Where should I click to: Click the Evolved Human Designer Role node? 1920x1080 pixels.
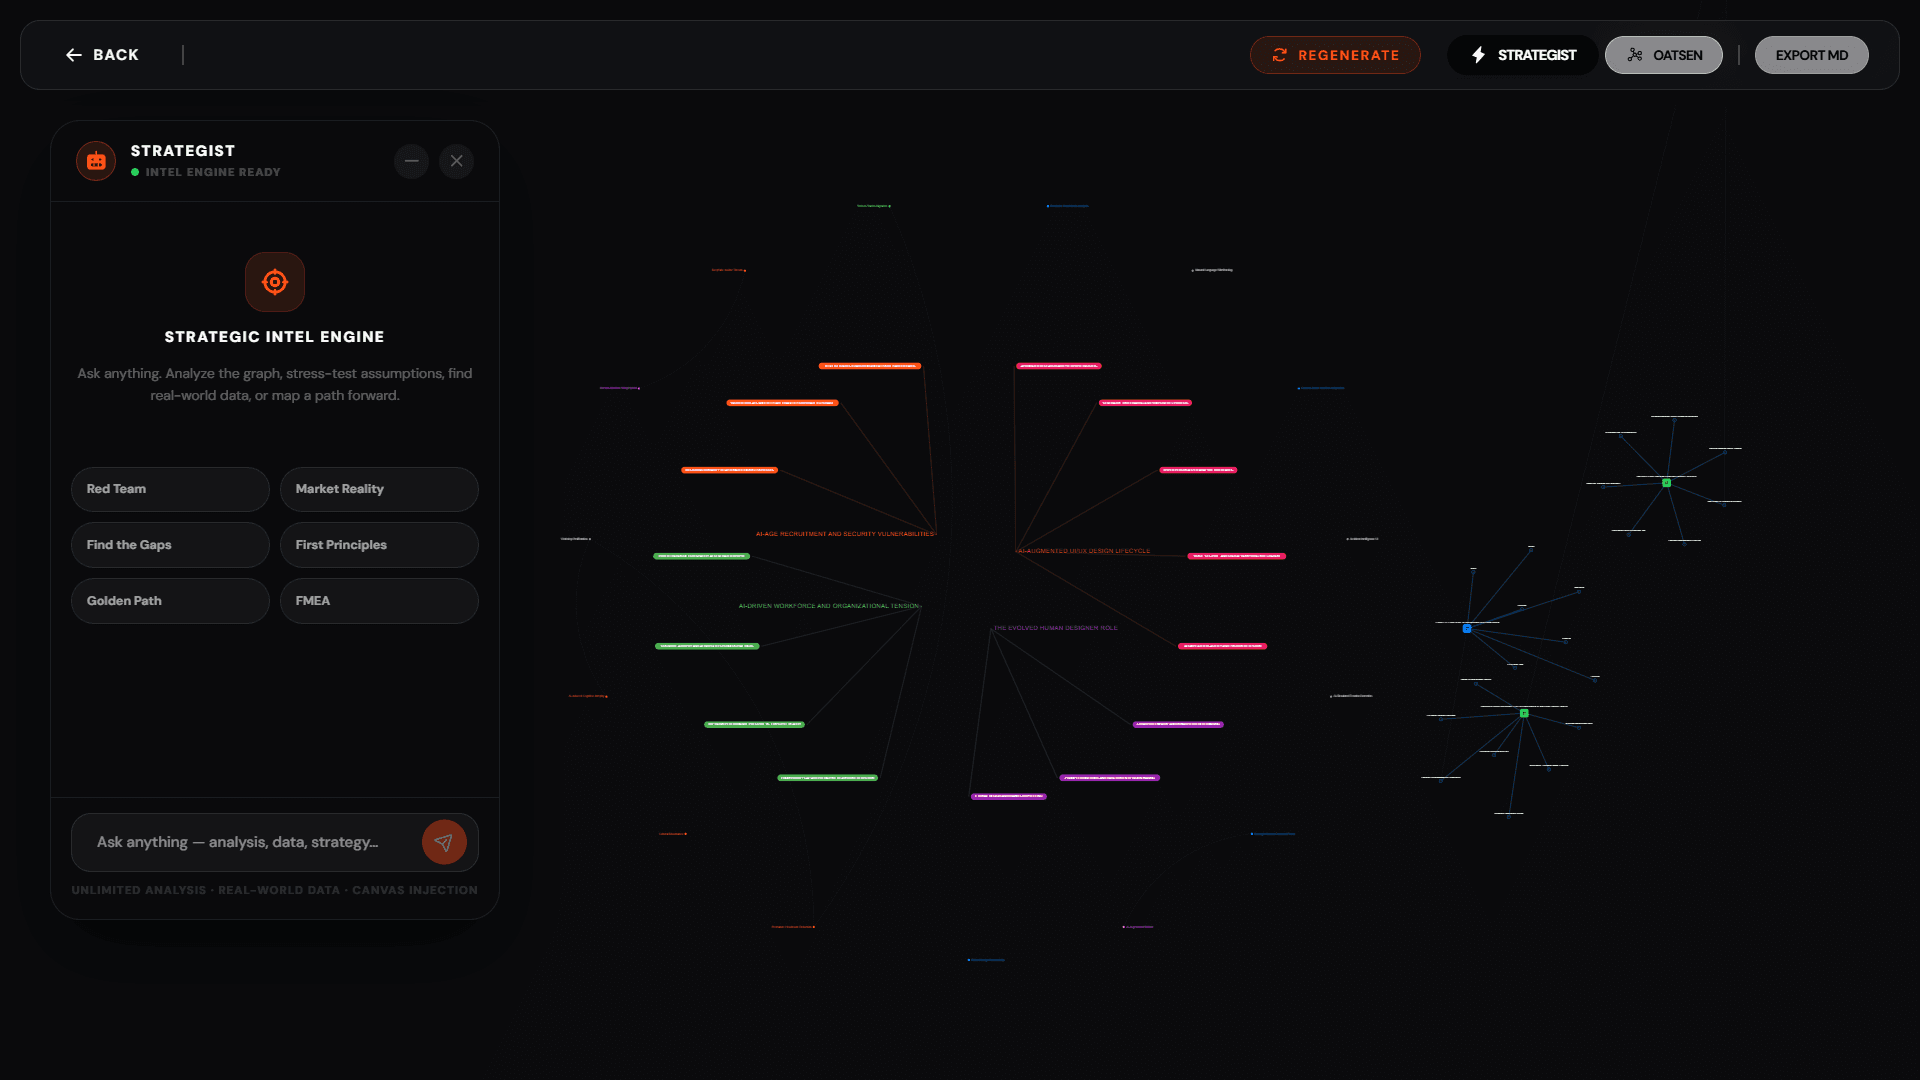pos(1055,628)
